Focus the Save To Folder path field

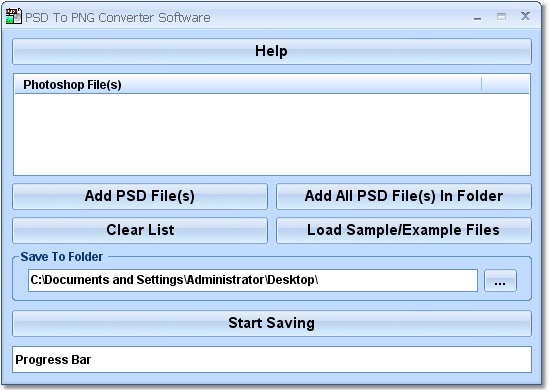(253, 280)
